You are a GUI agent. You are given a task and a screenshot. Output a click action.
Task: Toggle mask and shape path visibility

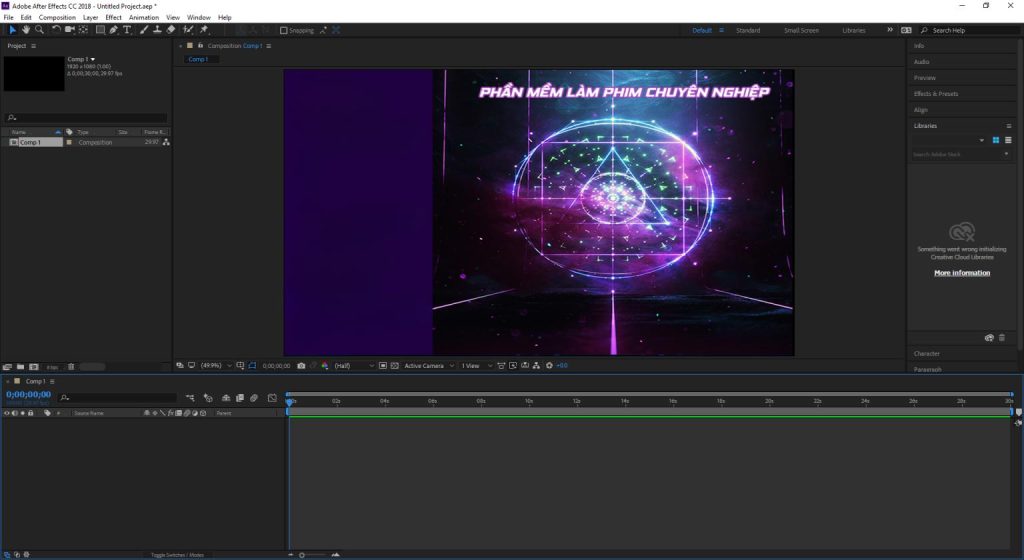[253, 366]
